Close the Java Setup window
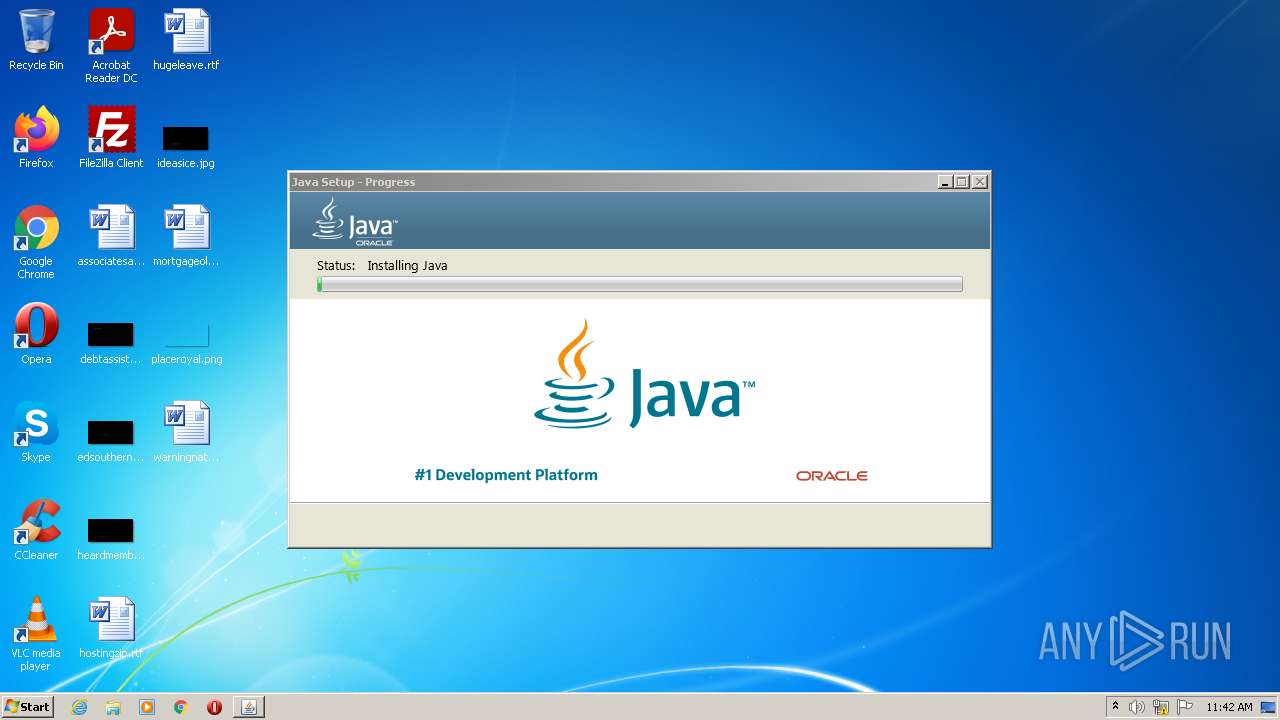 (980, 182)
